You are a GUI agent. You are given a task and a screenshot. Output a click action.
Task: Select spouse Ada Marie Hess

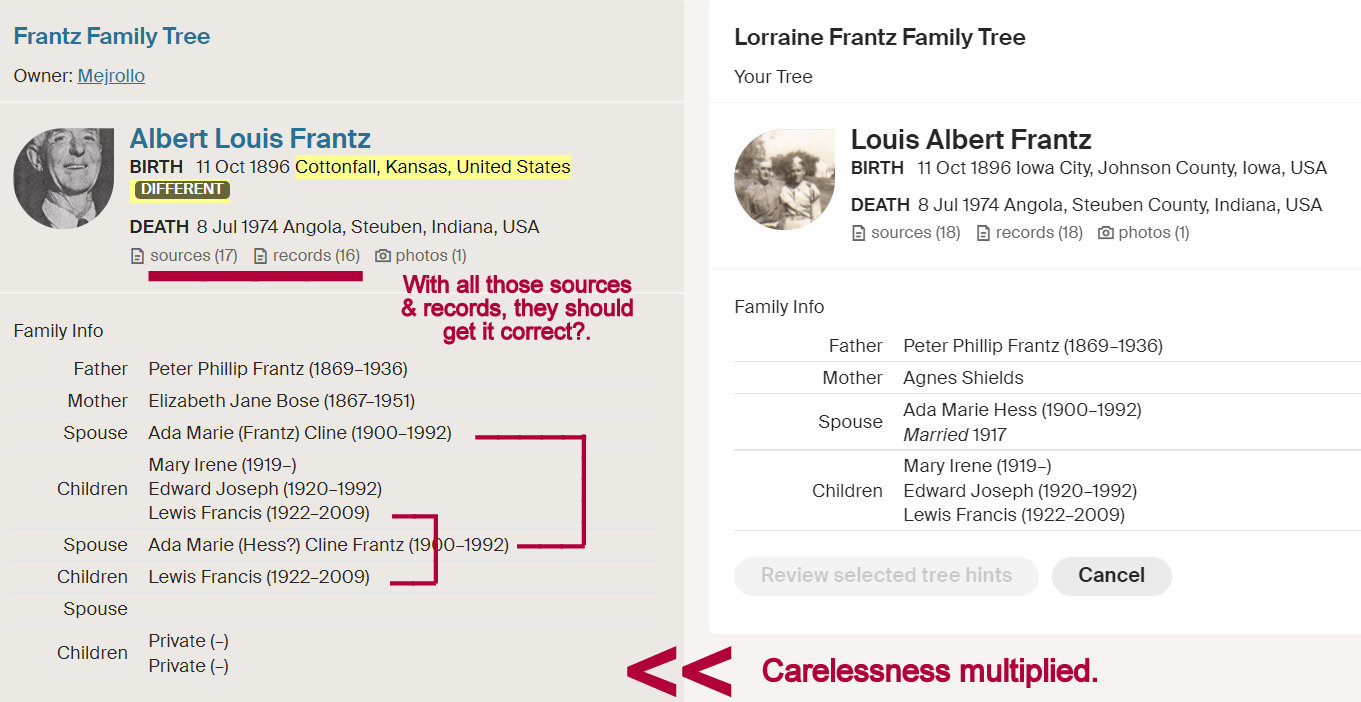[x=1022, y=410]
